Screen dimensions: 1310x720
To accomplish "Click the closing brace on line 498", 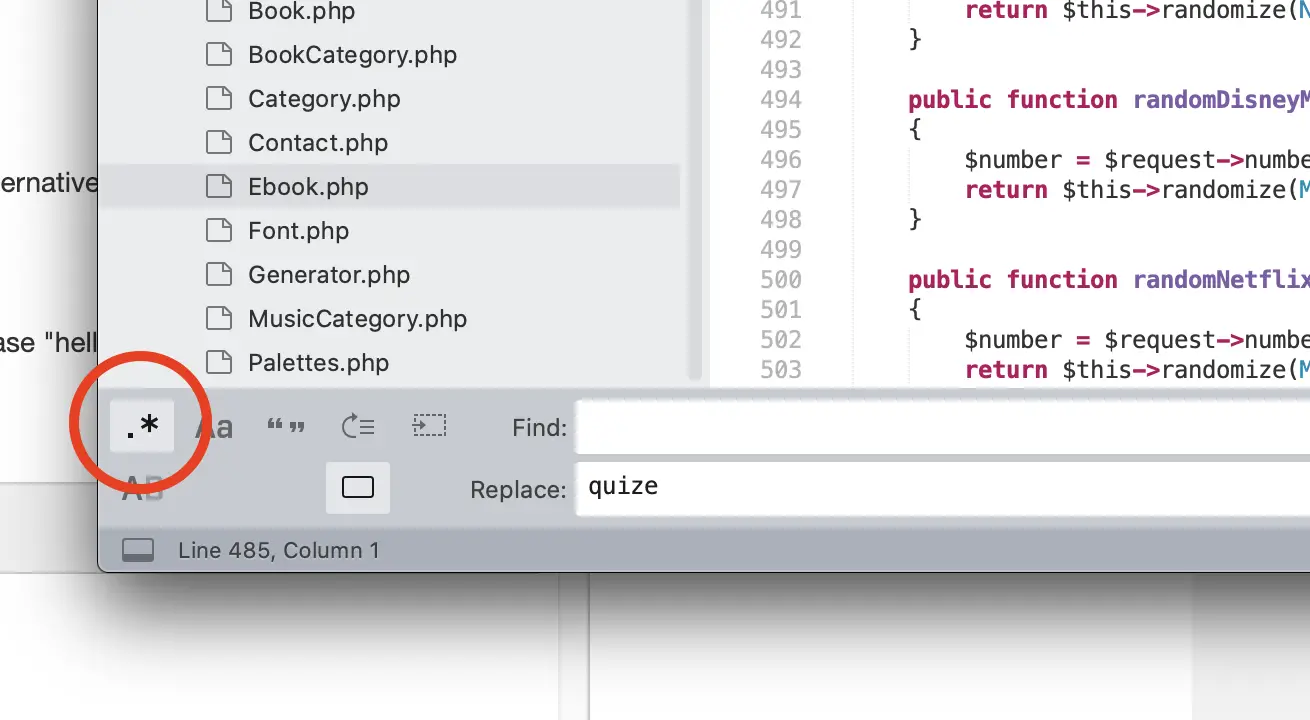I will tap(915, 220).
